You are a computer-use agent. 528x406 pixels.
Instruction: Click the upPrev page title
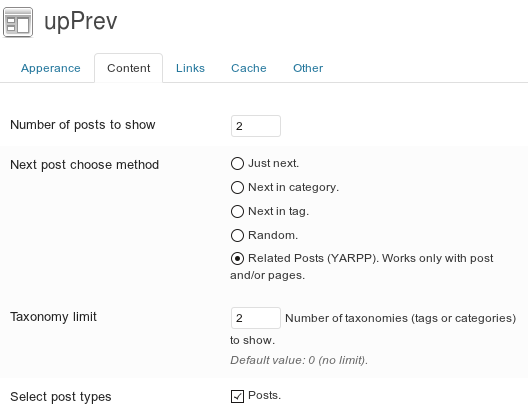pyautogui.click(x=80, y=22)
